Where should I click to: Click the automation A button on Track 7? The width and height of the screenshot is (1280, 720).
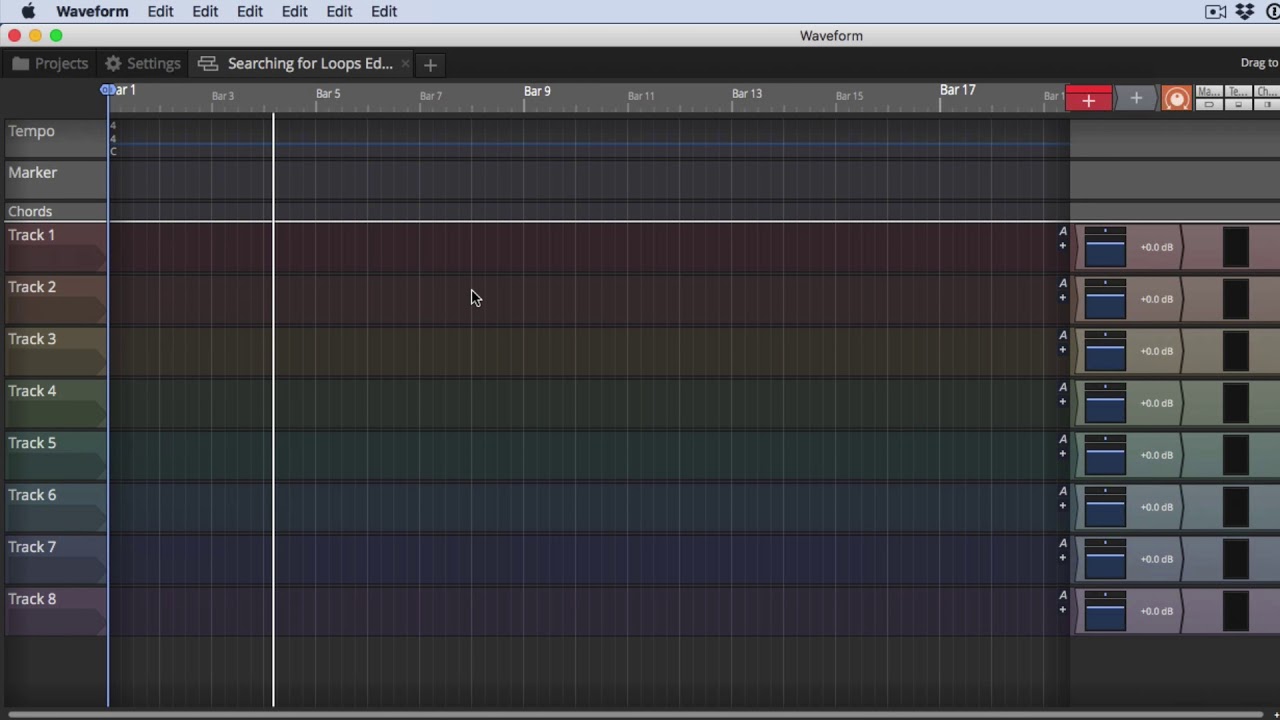1063,543
